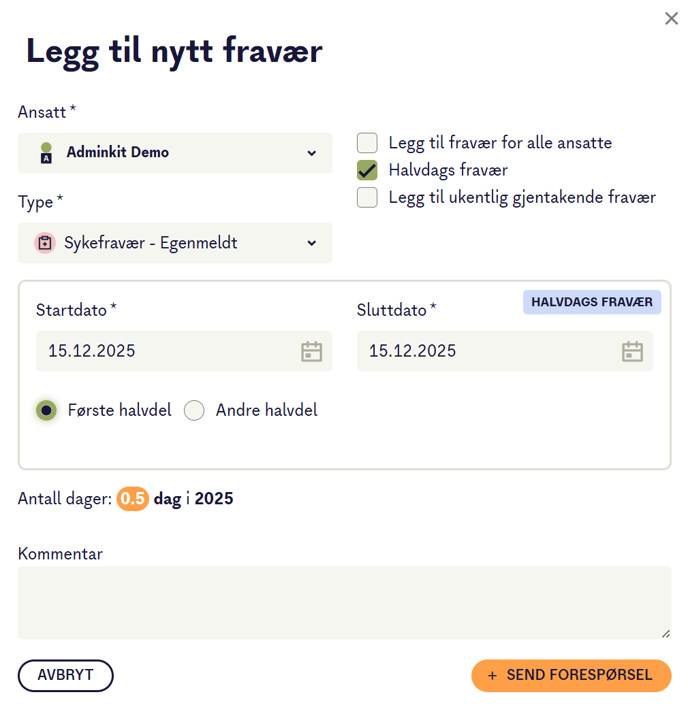This screenshot has width=688, height=718.
Task: Uncheck the Halvdags fravær checkbox
Action: coord(368,170)
